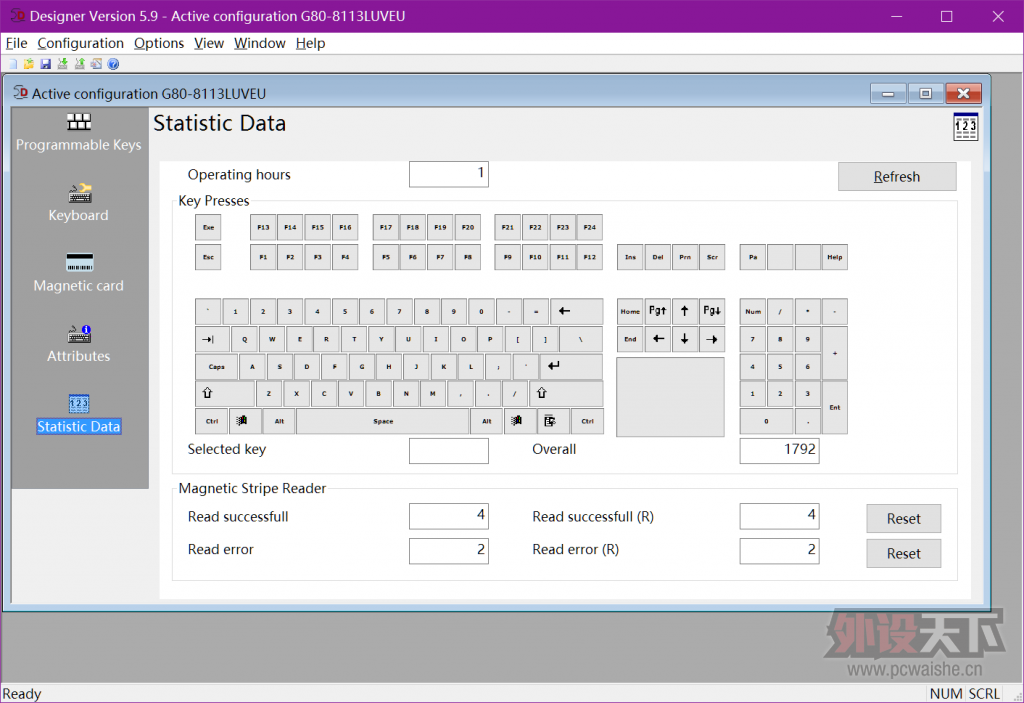Select the Help key on the layout
The height and width of the screenshot is (703, 1024).
pyautogui.click(x=835, y=257)
